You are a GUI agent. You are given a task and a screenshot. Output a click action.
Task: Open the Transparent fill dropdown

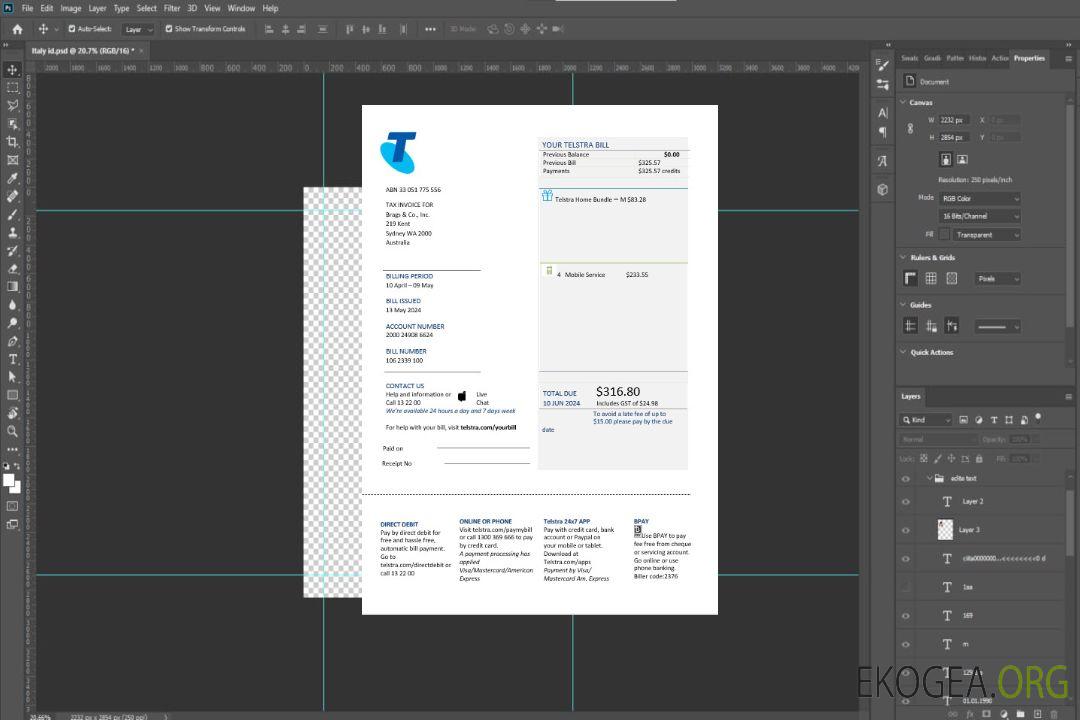click(986, 235)
